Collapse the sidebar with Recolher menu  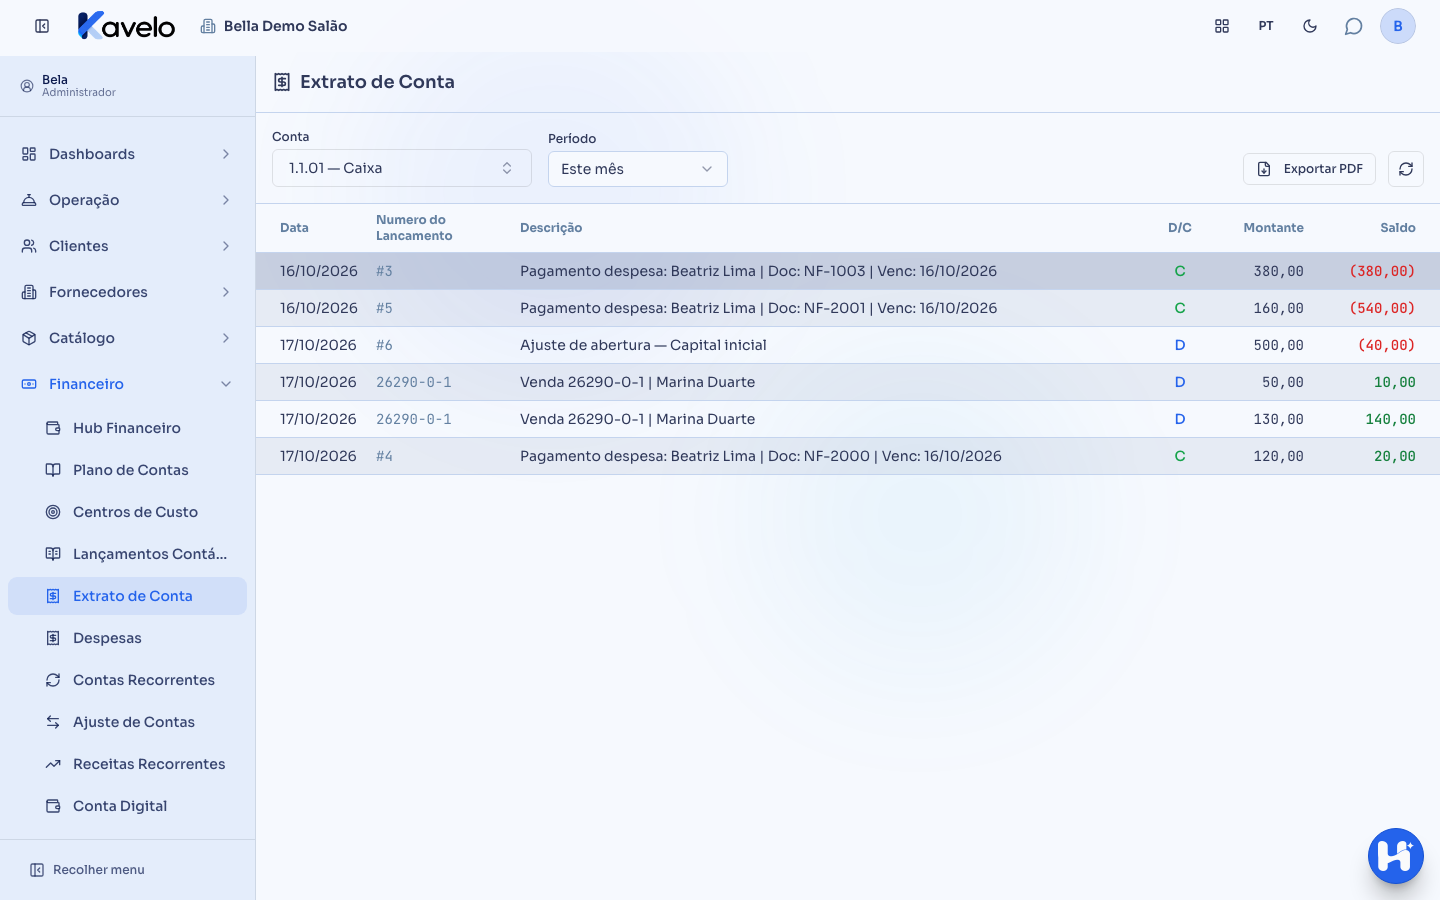coord(87,870)
